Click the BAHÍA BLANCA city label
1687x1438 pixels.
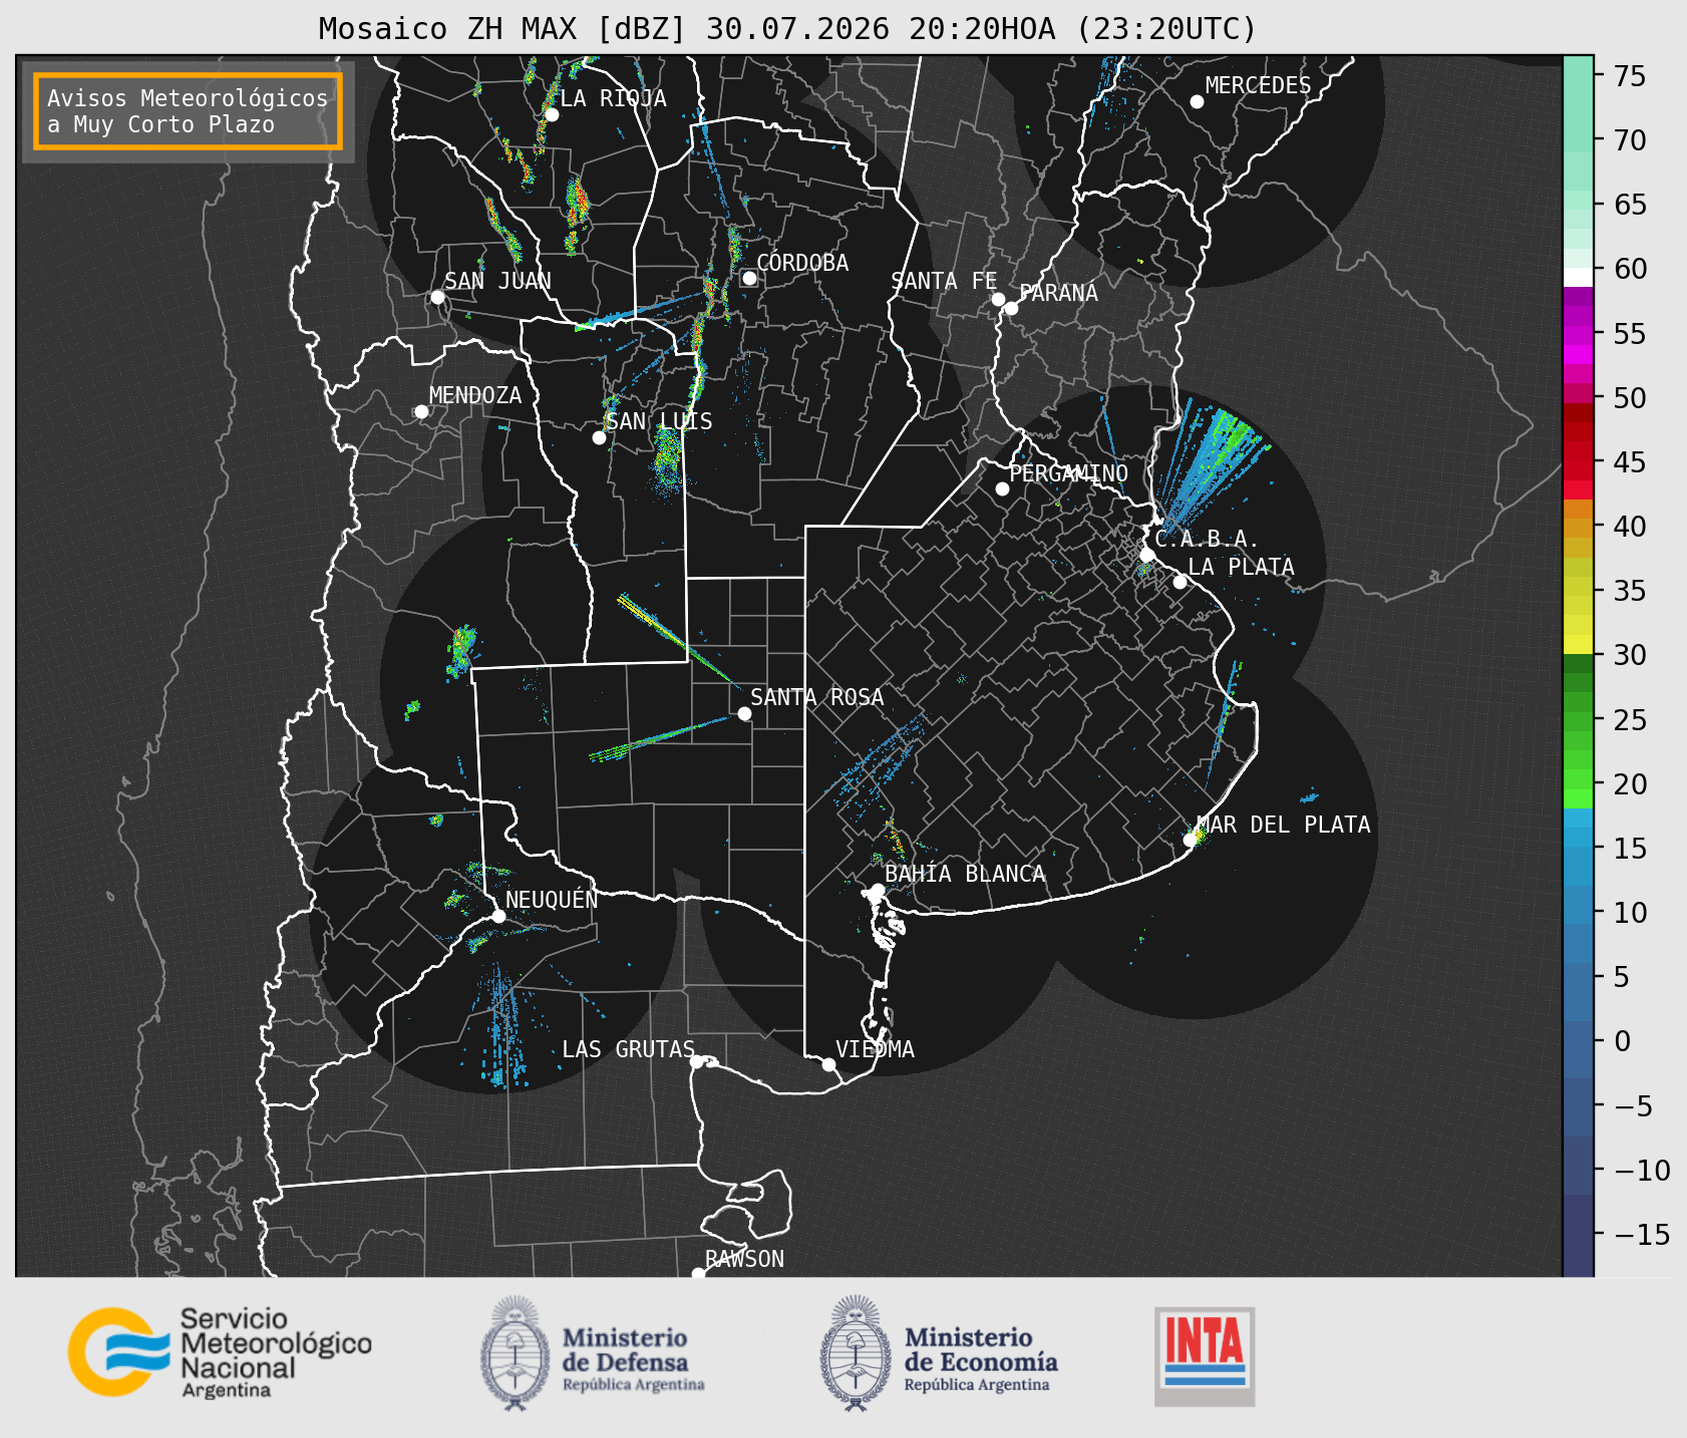tap(965, 874)
